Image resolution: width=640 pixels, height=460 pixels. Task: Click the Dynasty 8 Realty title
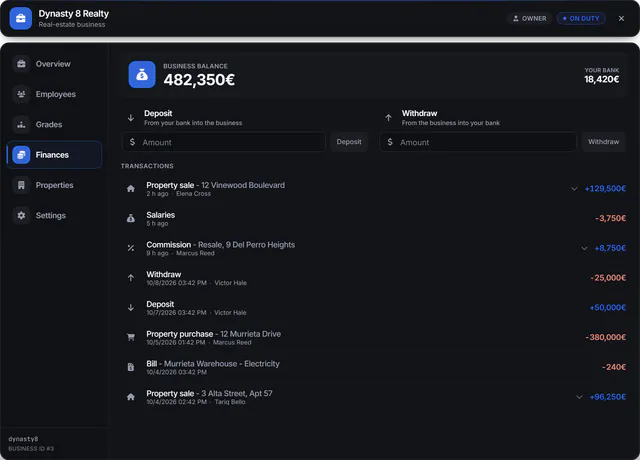click(74, 13)
